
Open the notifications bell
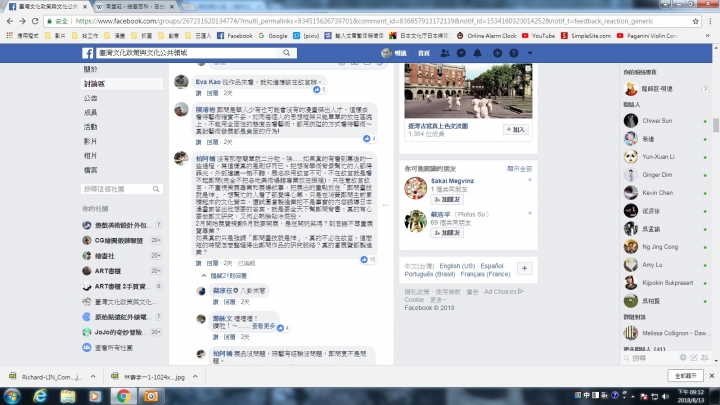478,53
